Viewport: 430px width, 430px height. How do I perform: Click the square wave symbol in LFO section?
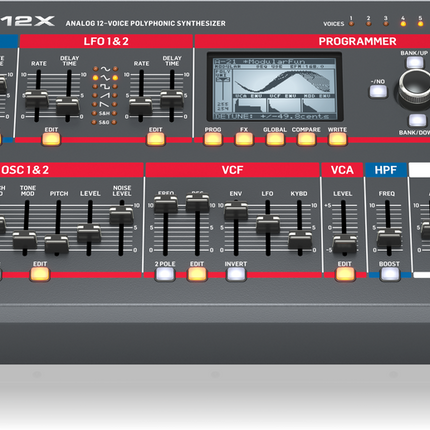click(105, 87)
